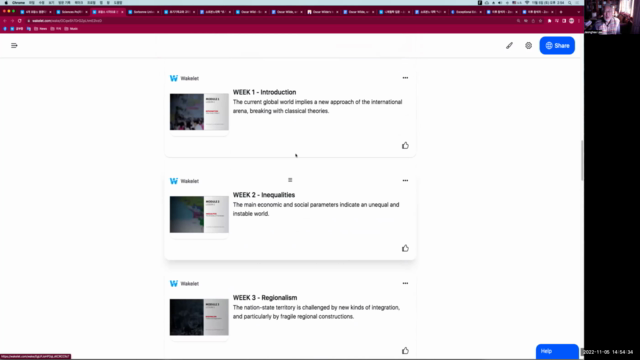Open a new browser tab with plus
640x360 pixels.
click(x=561, y=12)
